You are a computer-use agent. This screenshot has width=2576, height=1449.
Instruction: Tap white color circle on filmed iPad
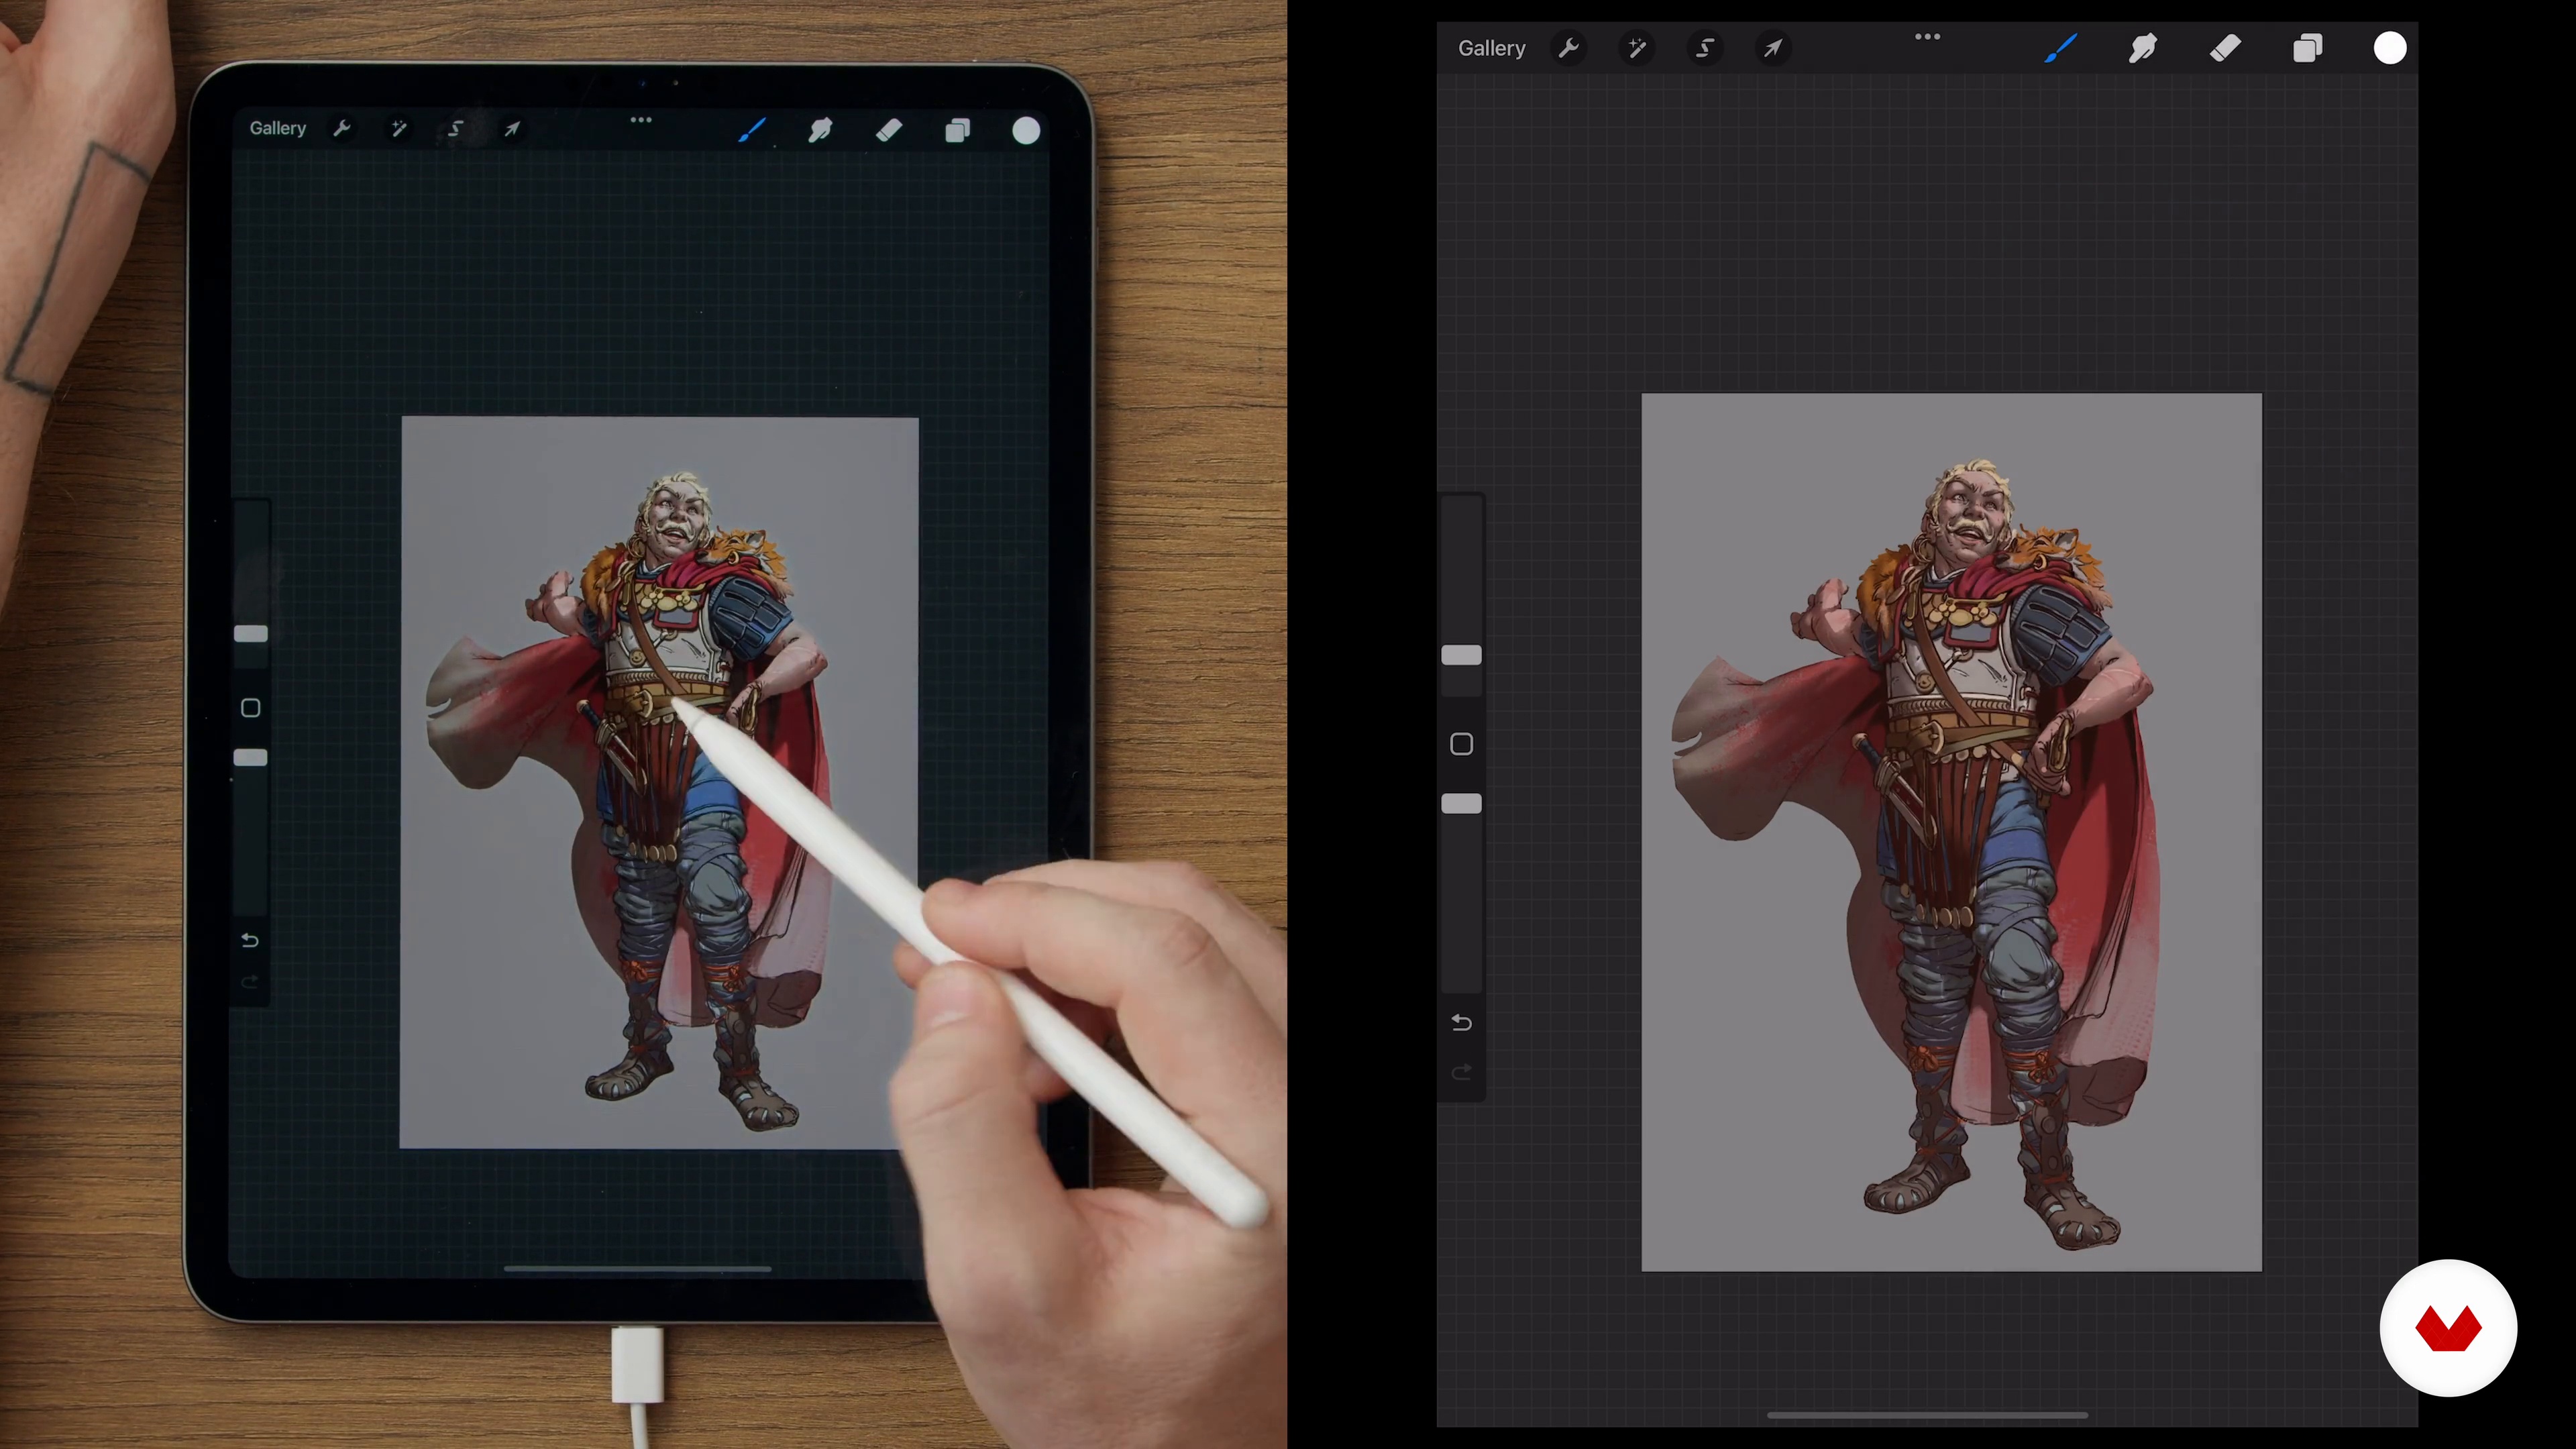1026,131
